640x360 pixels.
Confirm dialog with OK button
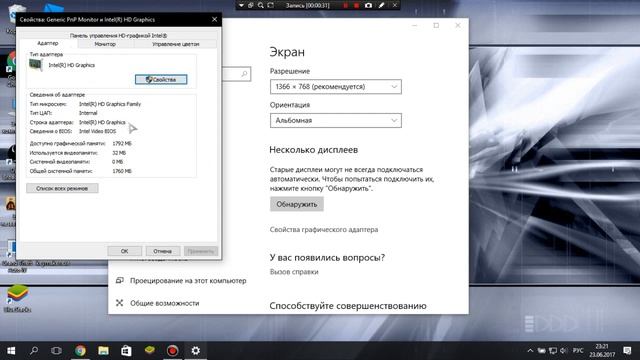click(124, 251)
